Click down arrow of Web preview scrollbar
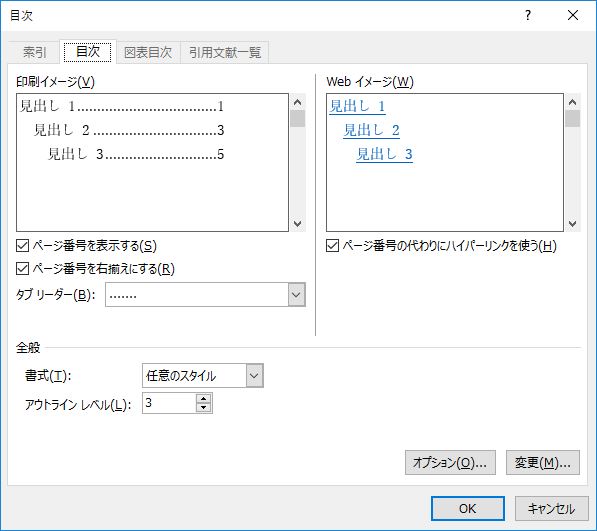This screenshot has height=531, width=597. tap(572, 223)
